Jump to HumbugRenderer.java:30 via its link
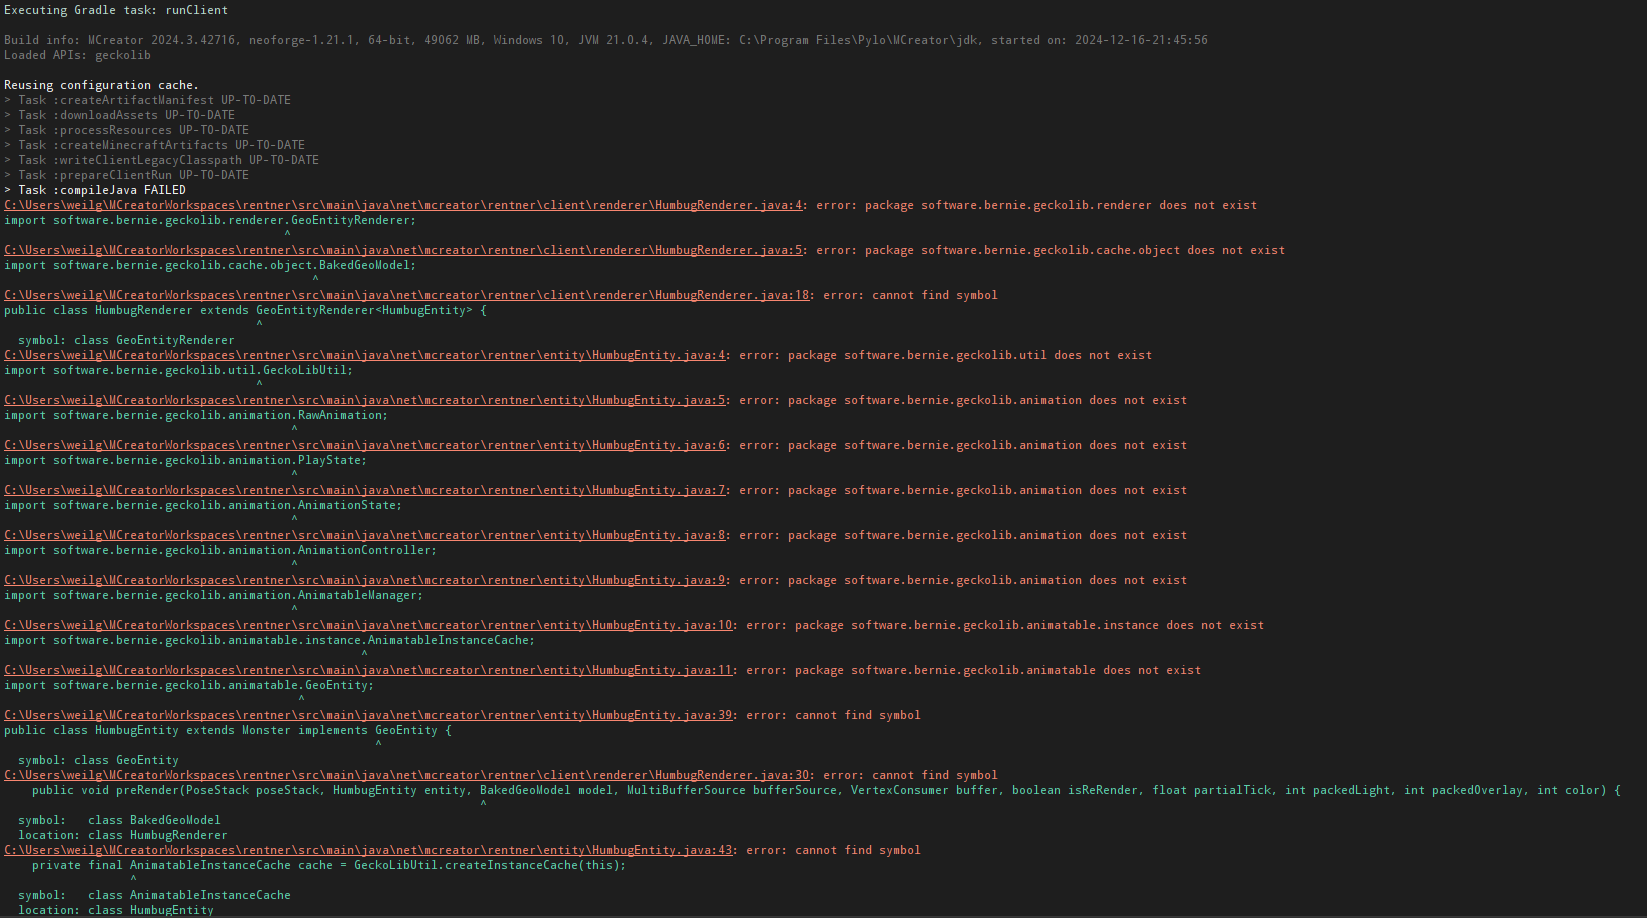1647x918 pixels. [x=407, y=775]
